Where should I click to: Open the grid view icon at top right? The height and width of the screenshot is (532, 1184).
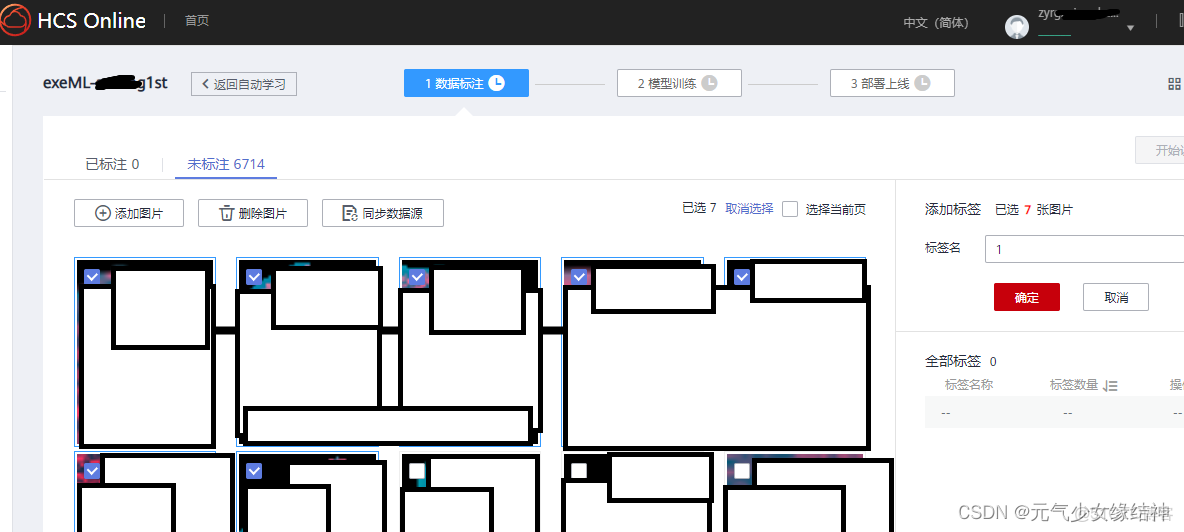[1174, 84]
